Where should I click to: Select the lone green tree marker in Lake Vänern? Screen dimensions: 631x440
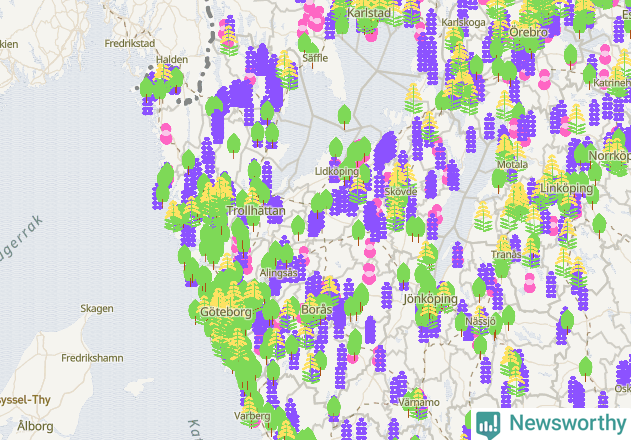pyautogui.click(x=344, y=116)
